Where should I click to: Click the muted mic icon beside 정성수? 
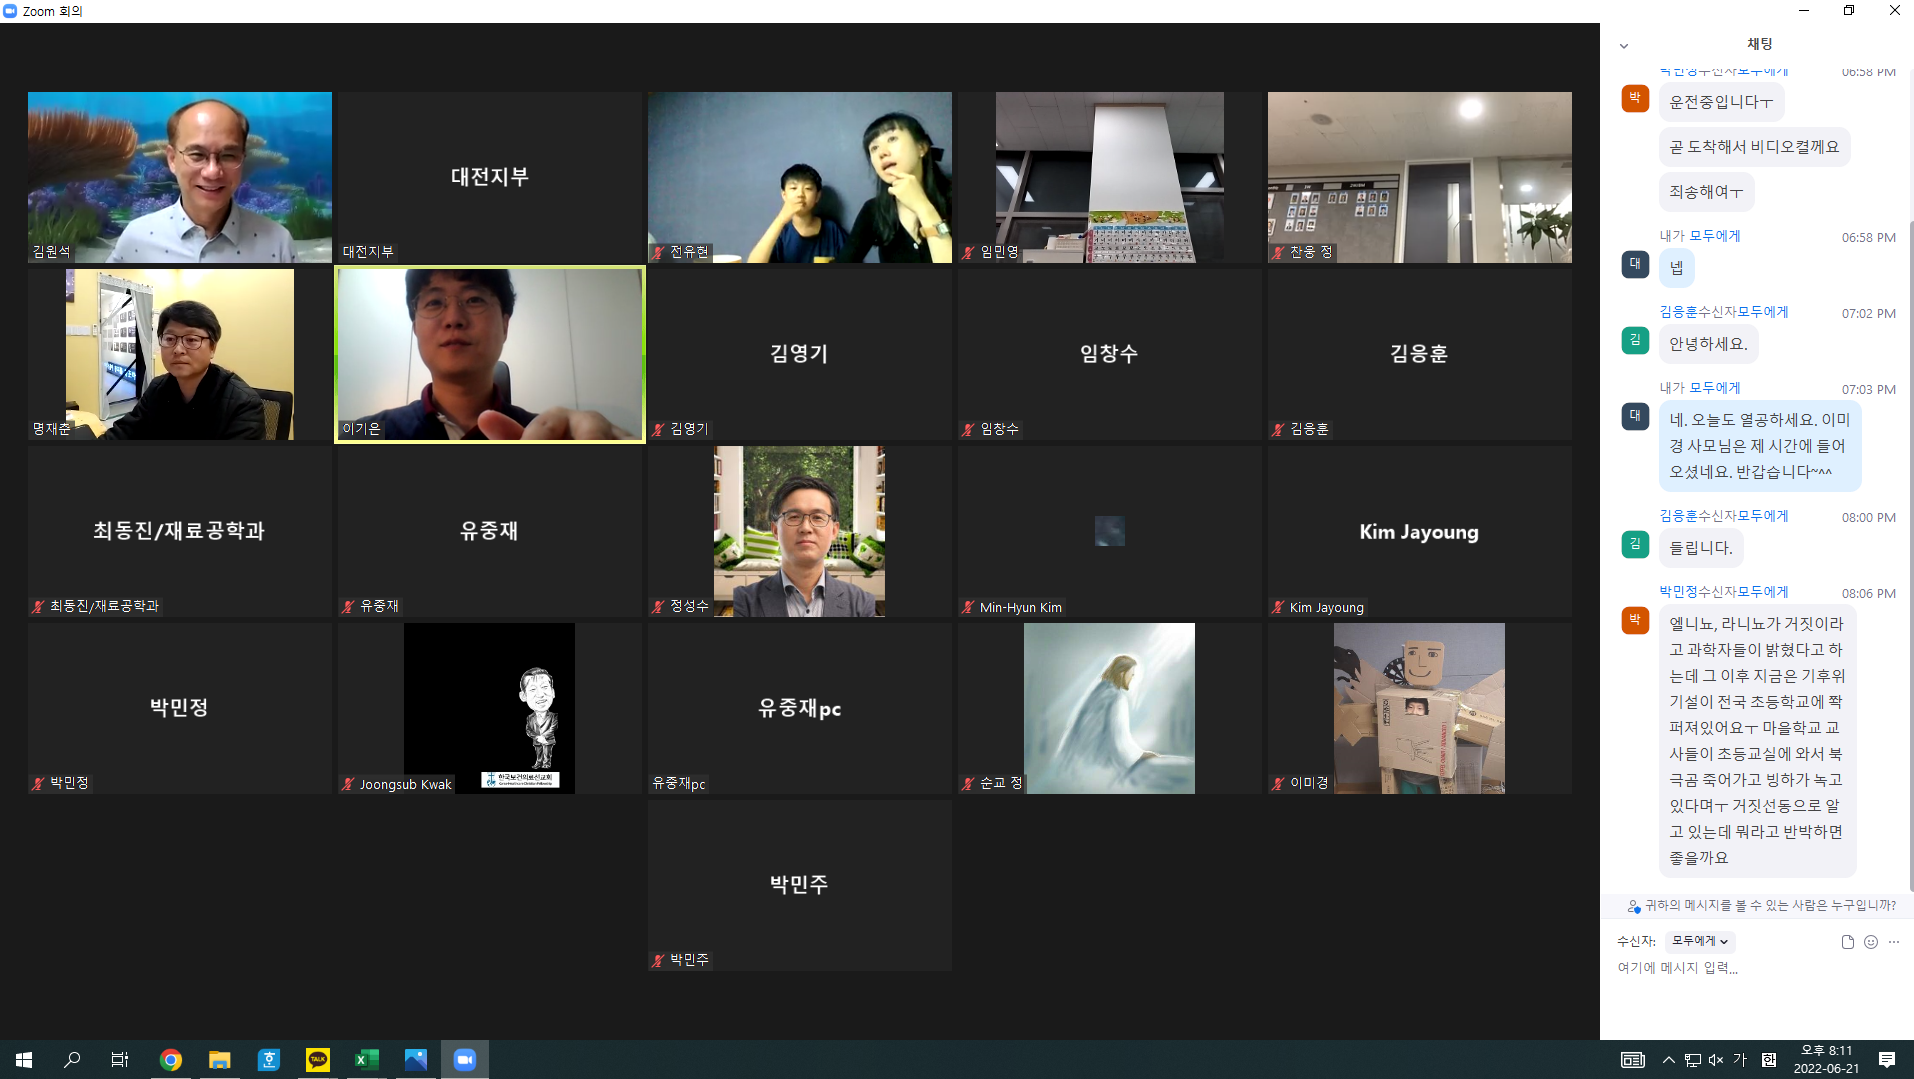(658, 606)
